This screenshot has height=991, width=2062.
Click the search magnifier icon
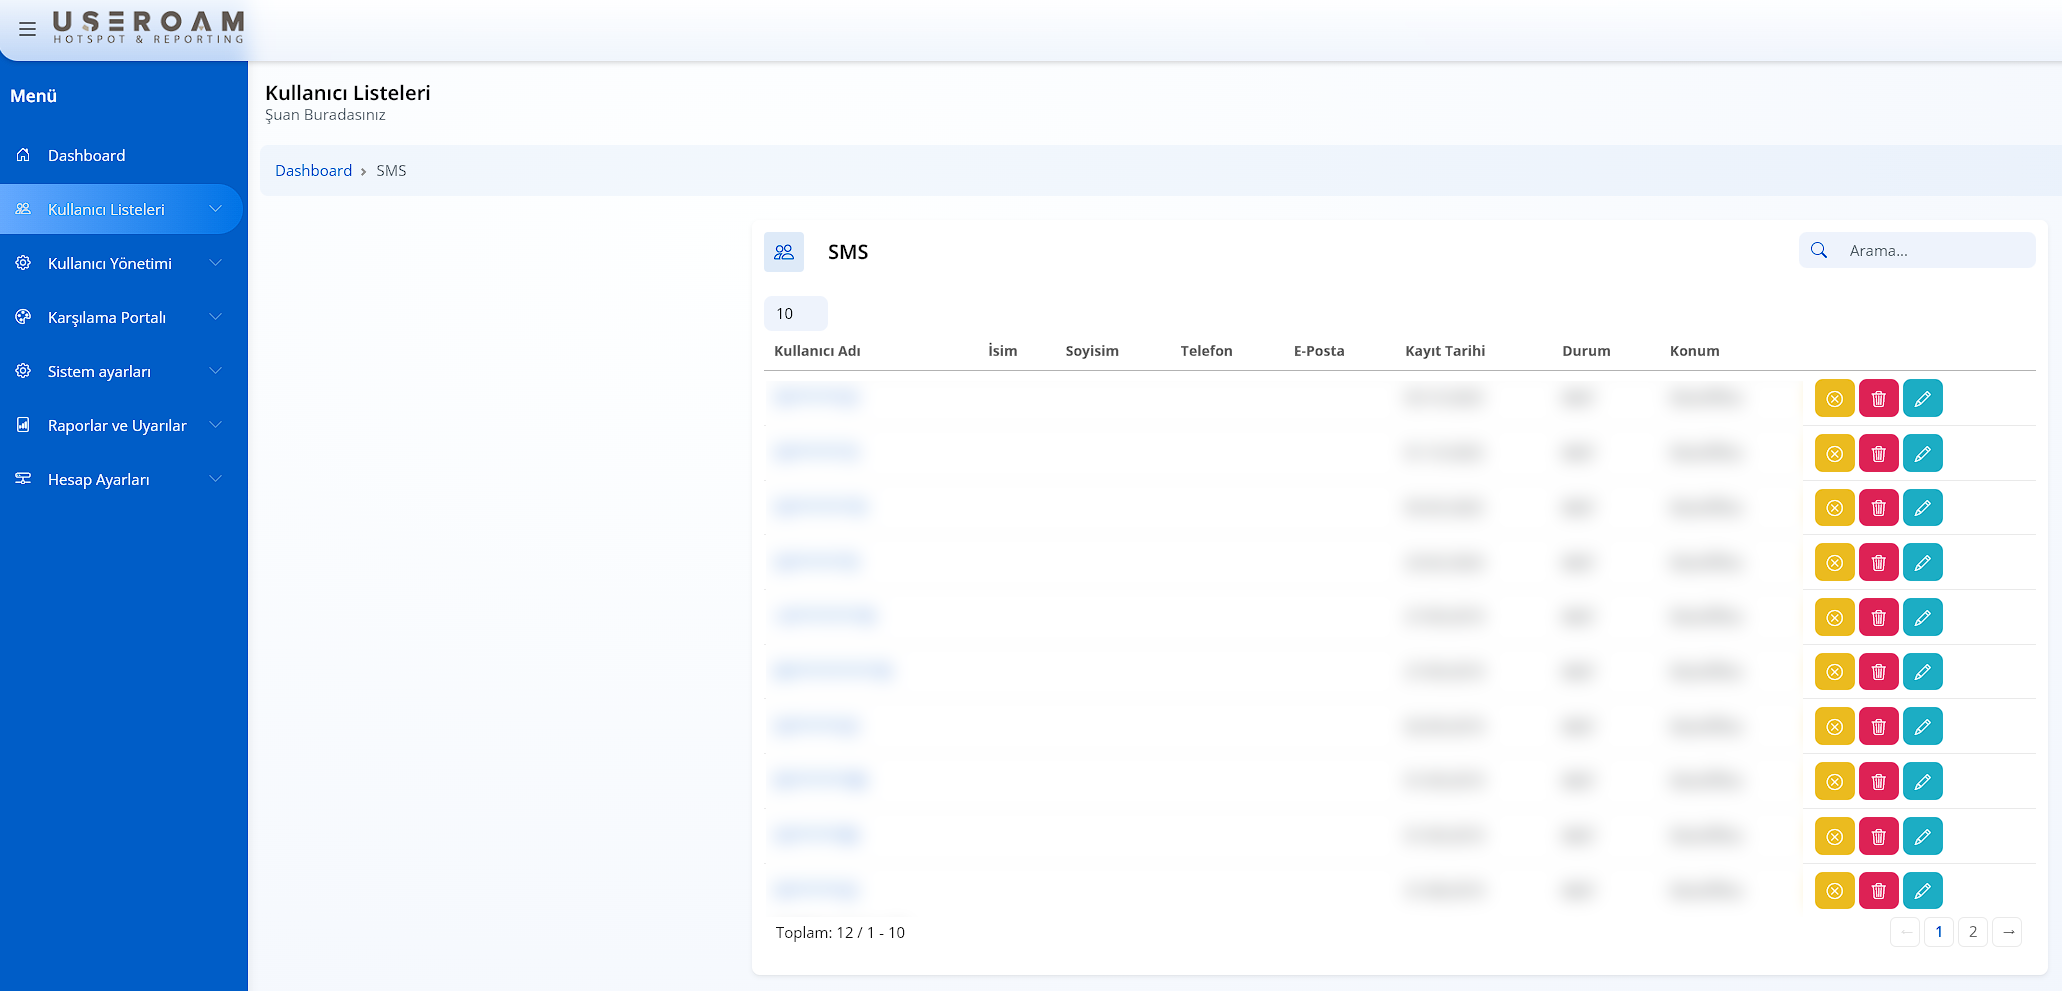coord(1819,251)
